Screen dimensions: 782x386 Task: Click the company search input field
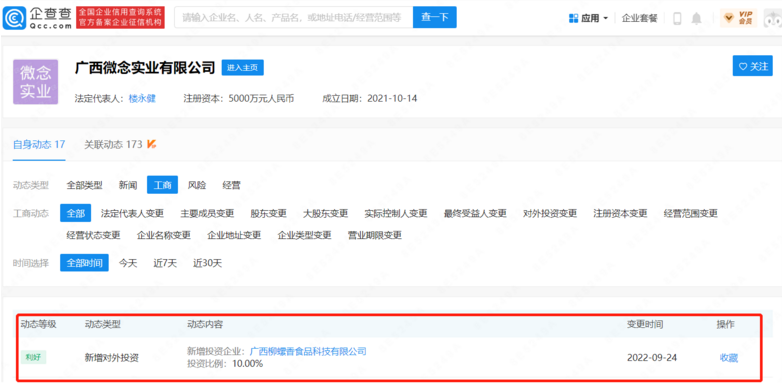click(x=293, y=17)
